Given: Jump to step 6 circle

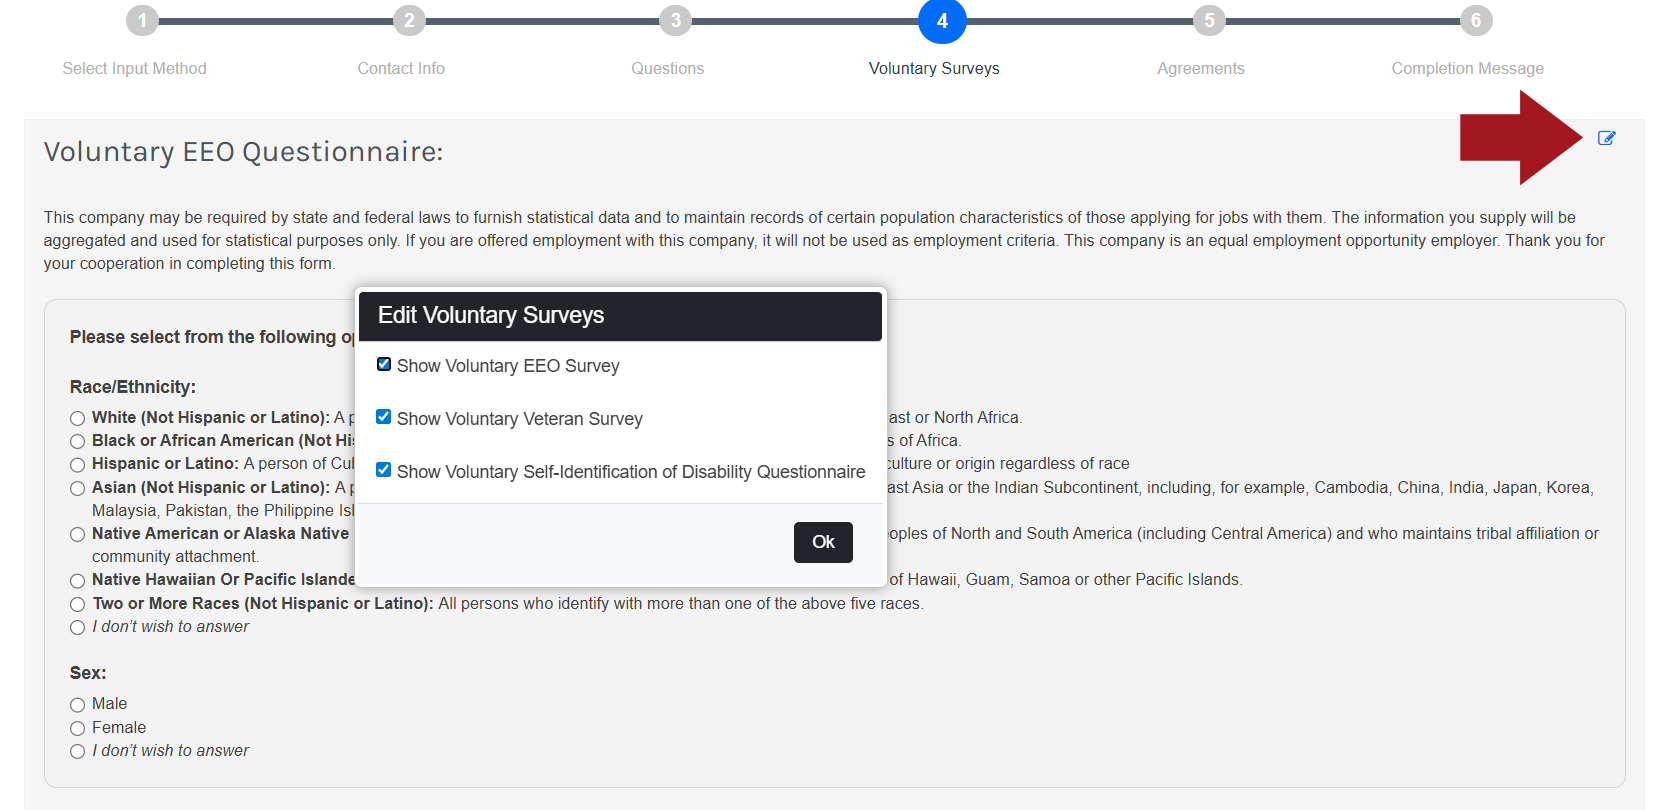Looking at the screenshot, I should coord(1476,20).
